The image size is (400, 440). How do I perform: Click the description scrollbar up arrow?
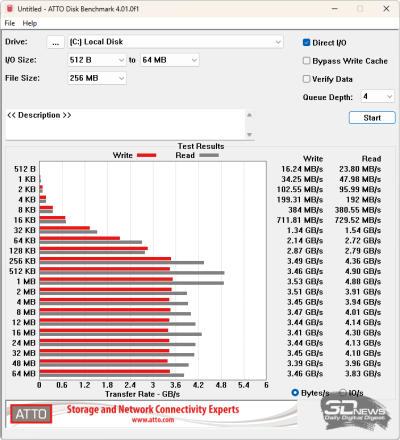click(x=249, y=115)
